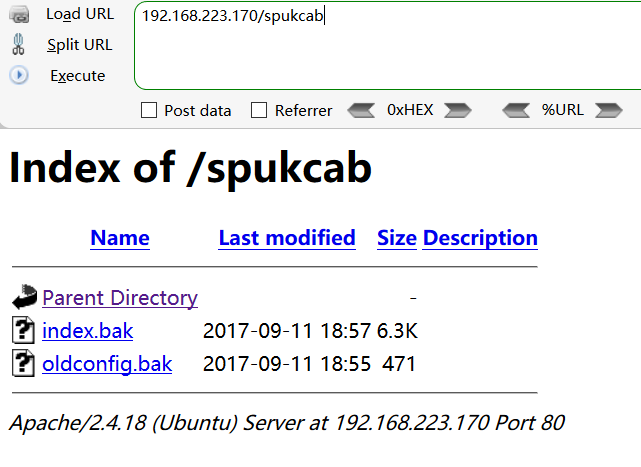Sort listing by Last modified
Screen dimensions: 641x467
pos(287,238)
